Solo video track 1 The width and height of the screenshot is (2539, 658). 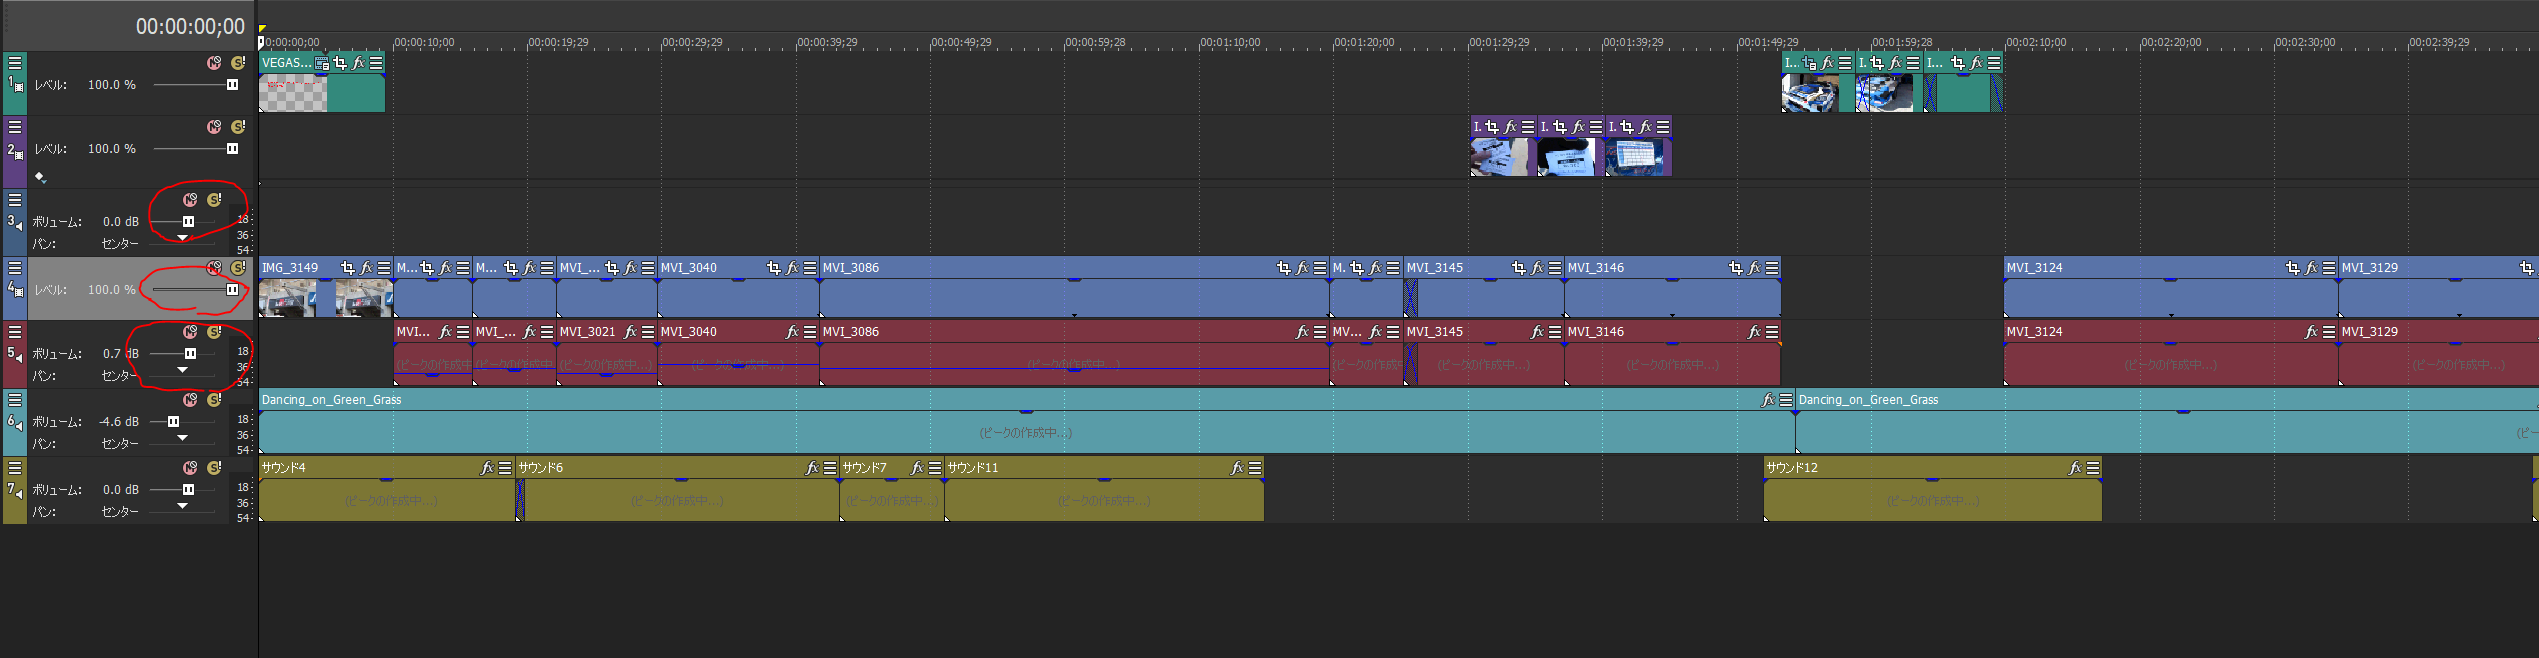pos(238,63)
